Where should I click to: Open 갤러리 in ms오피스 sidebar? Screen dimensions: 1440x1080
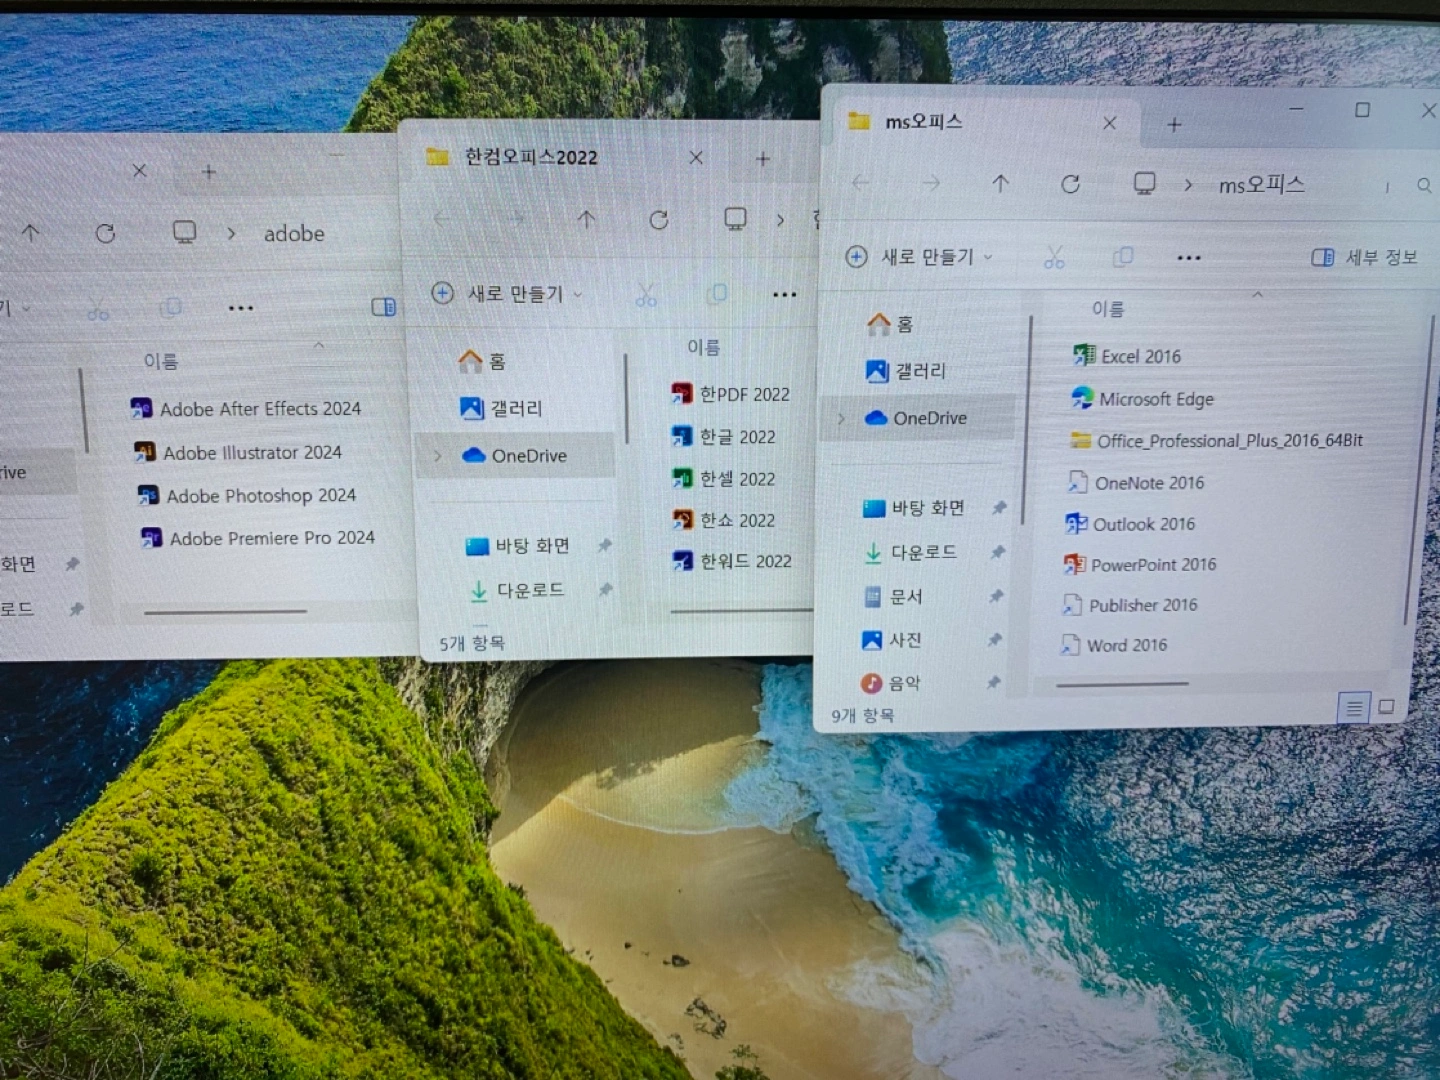[905, 371]
